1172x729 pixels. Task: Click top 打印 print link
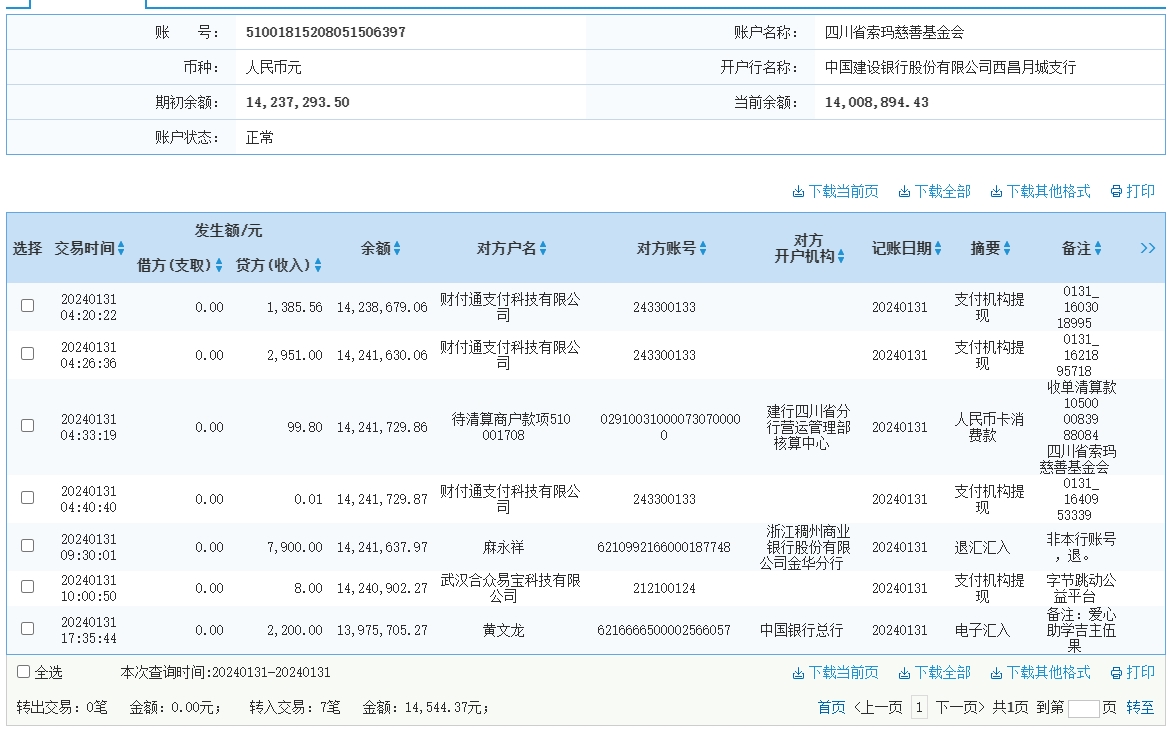click(1132, 191)
